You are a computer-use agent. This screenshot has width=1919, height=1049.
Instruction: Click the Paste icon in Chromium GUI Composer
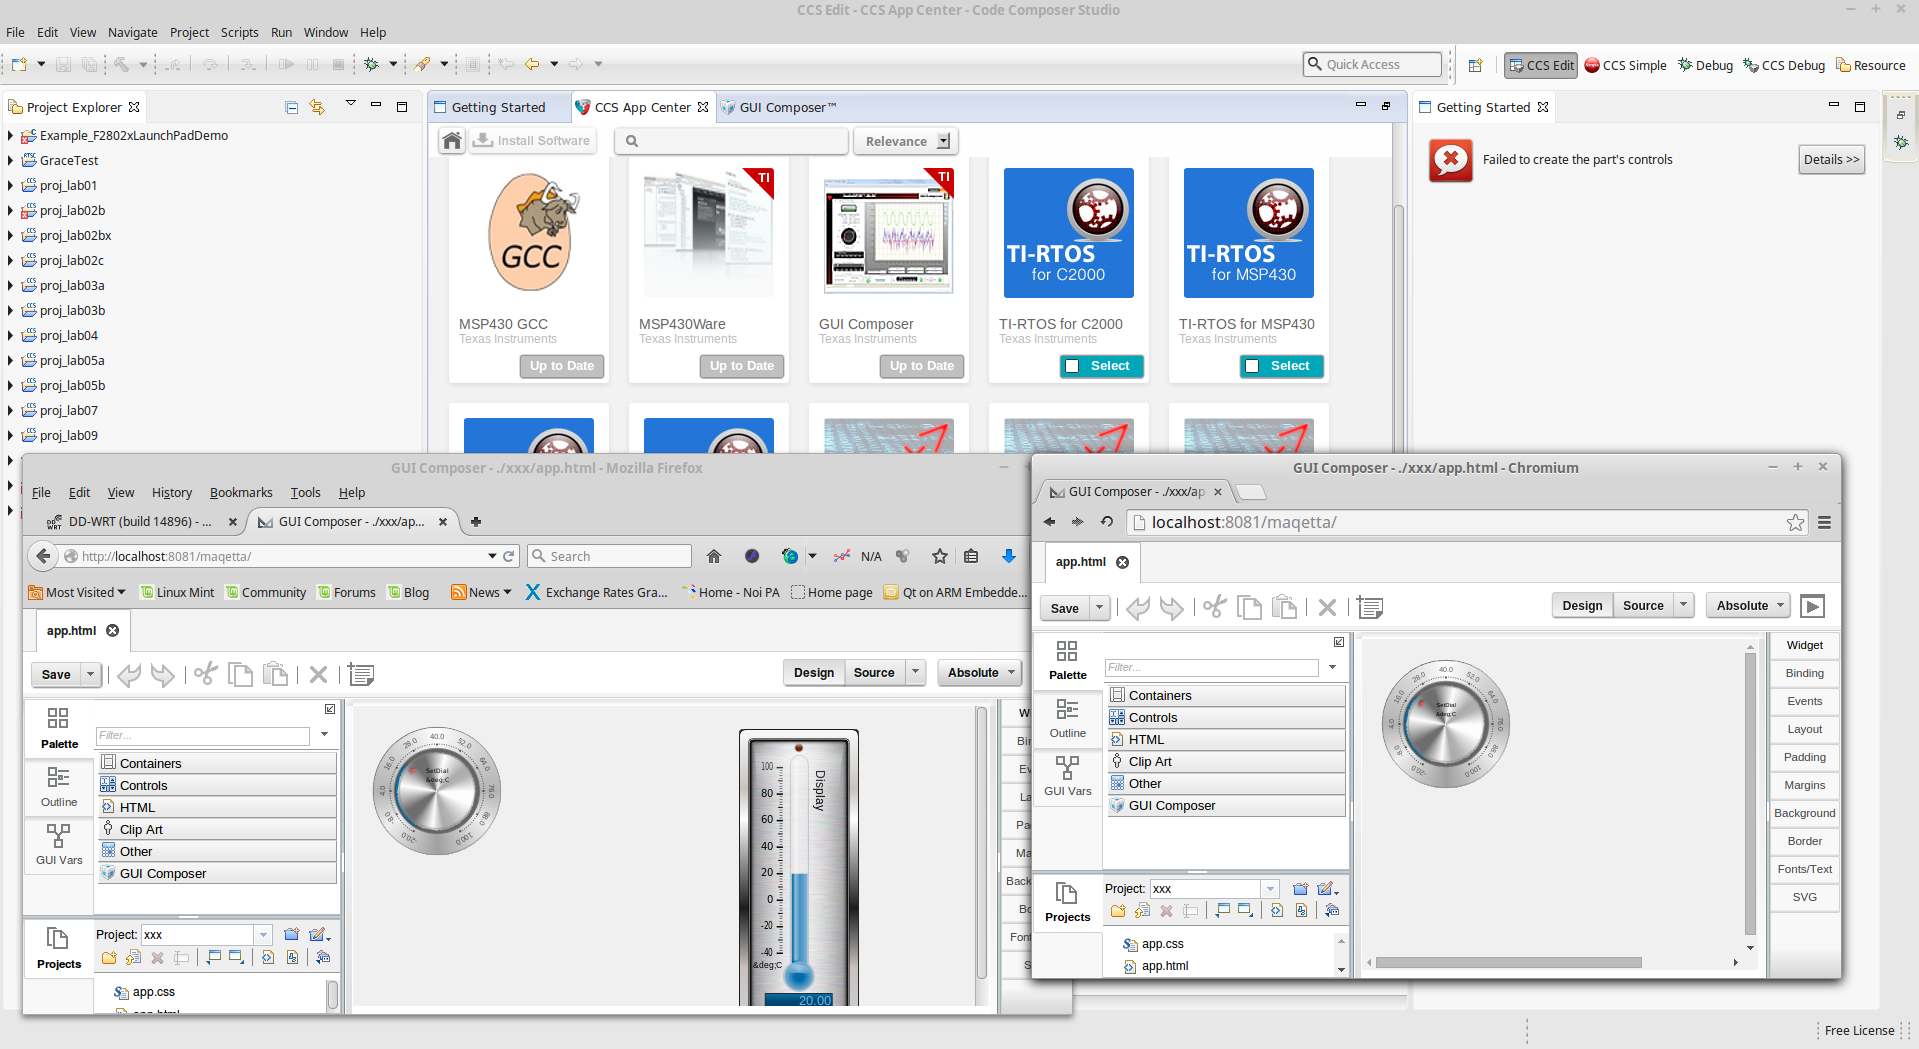click(x=1284, y=607)
